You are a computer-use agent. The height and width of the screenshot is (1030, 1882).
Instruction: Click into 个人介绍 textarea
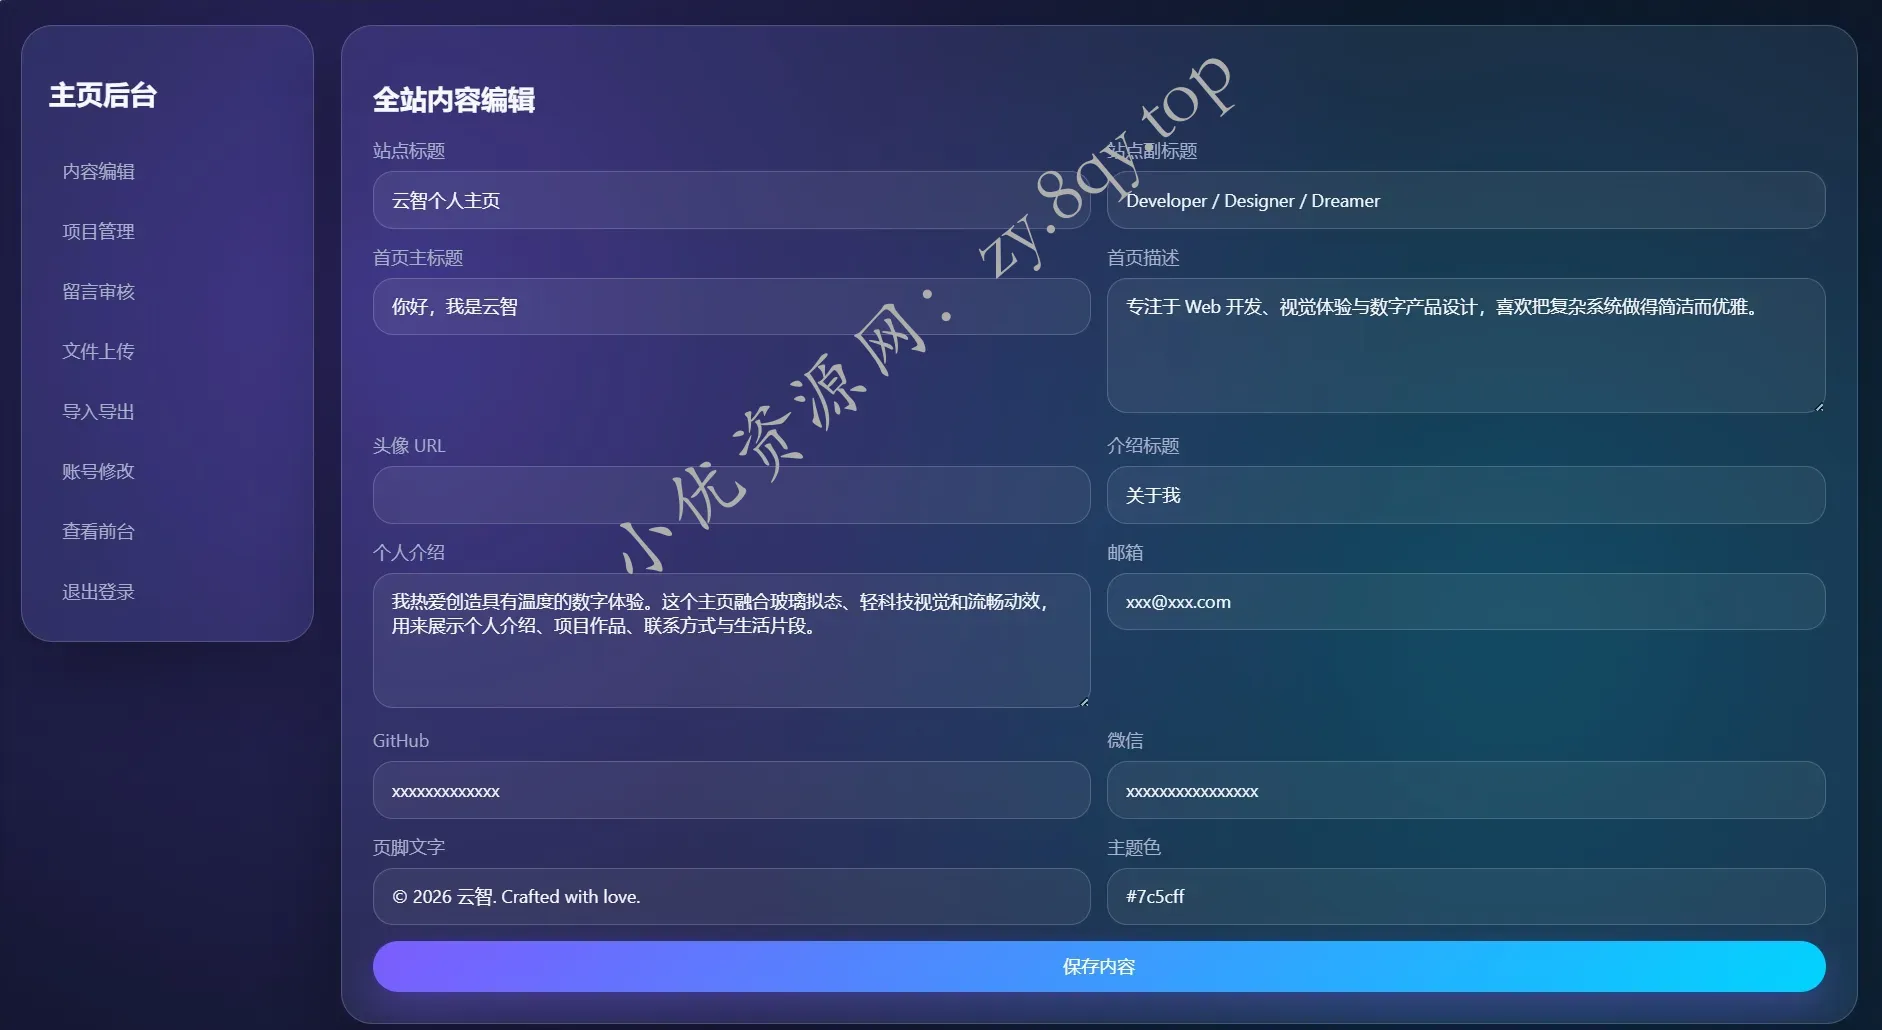tap(731, 640)
